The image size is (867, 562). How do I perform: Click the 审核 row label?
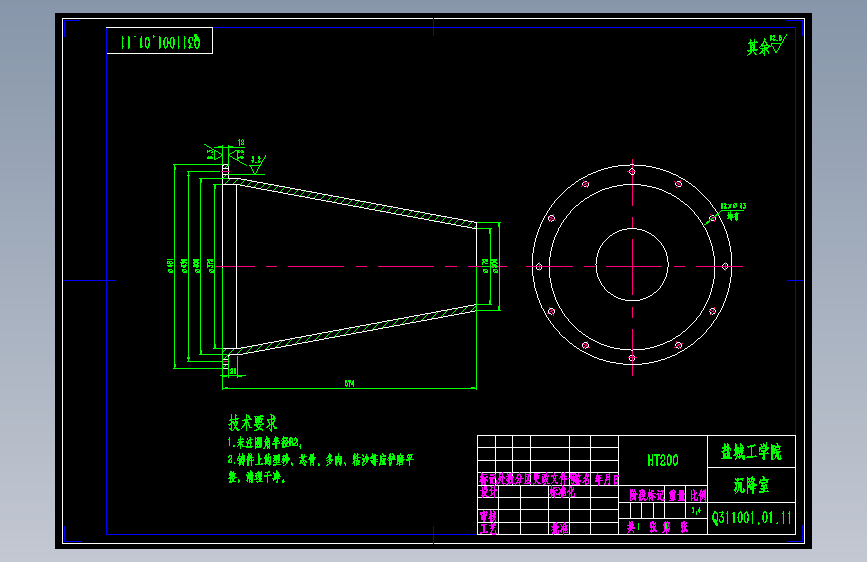point(488,516)
